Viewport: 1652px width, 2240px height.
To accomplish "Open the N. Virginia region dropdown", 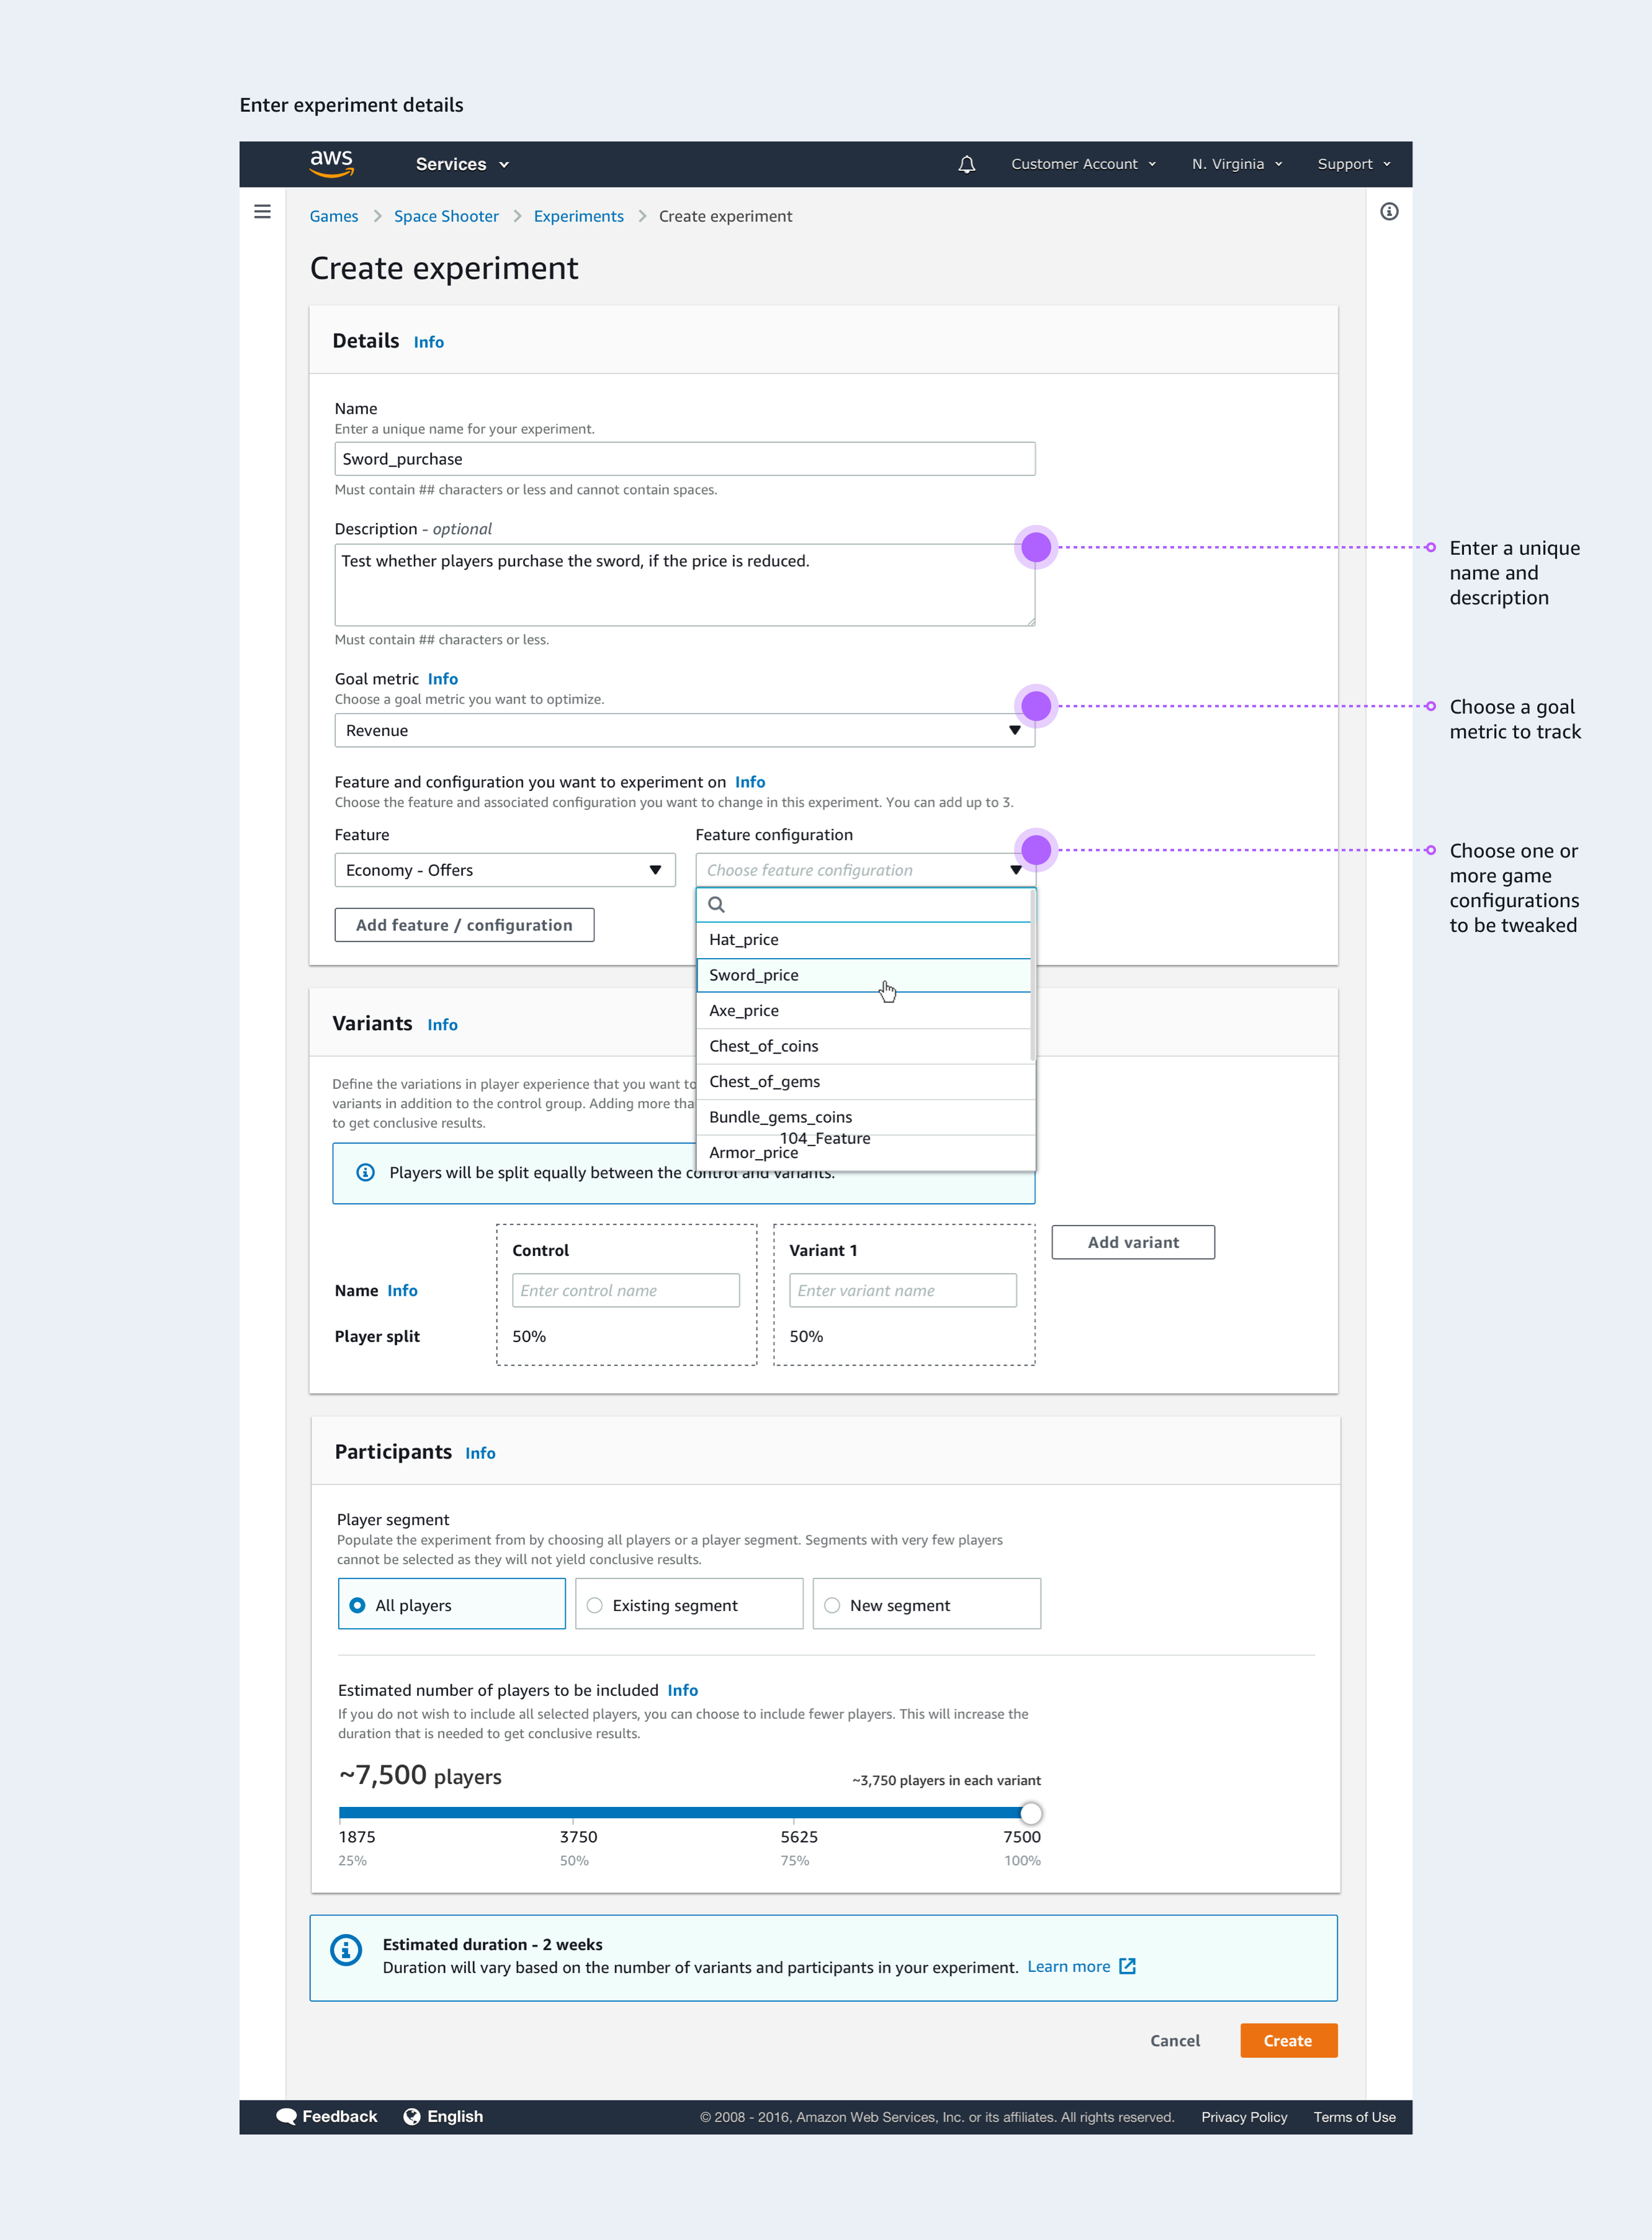I will tap(1236, 164).
